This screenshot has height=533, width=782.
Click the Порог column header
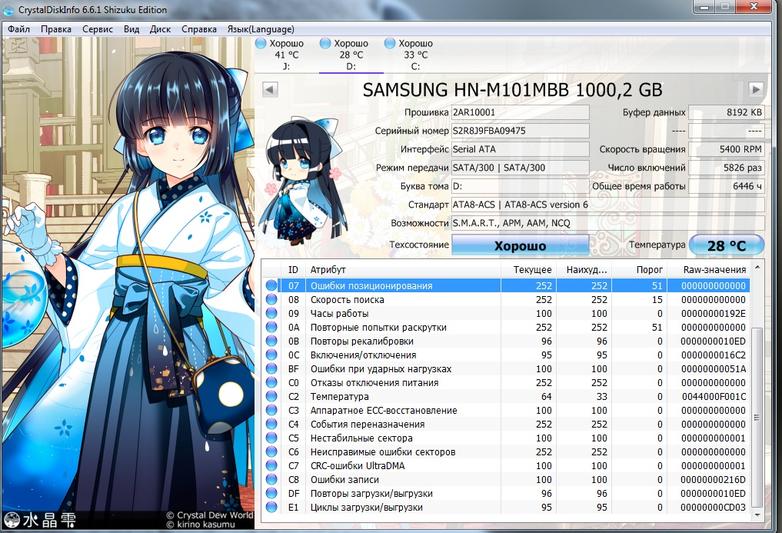point(639,269)
